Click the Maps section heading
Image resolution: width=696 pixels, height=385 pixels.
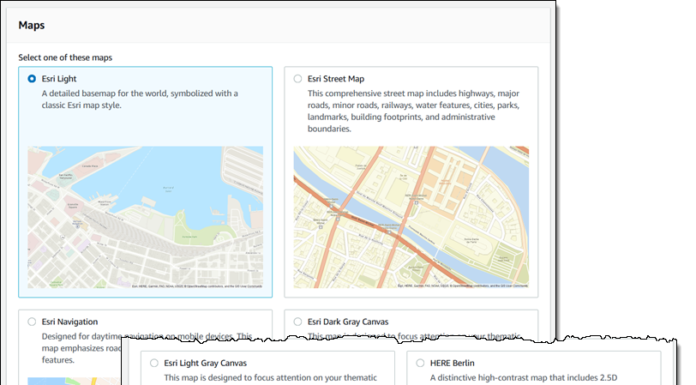(32, 25)
